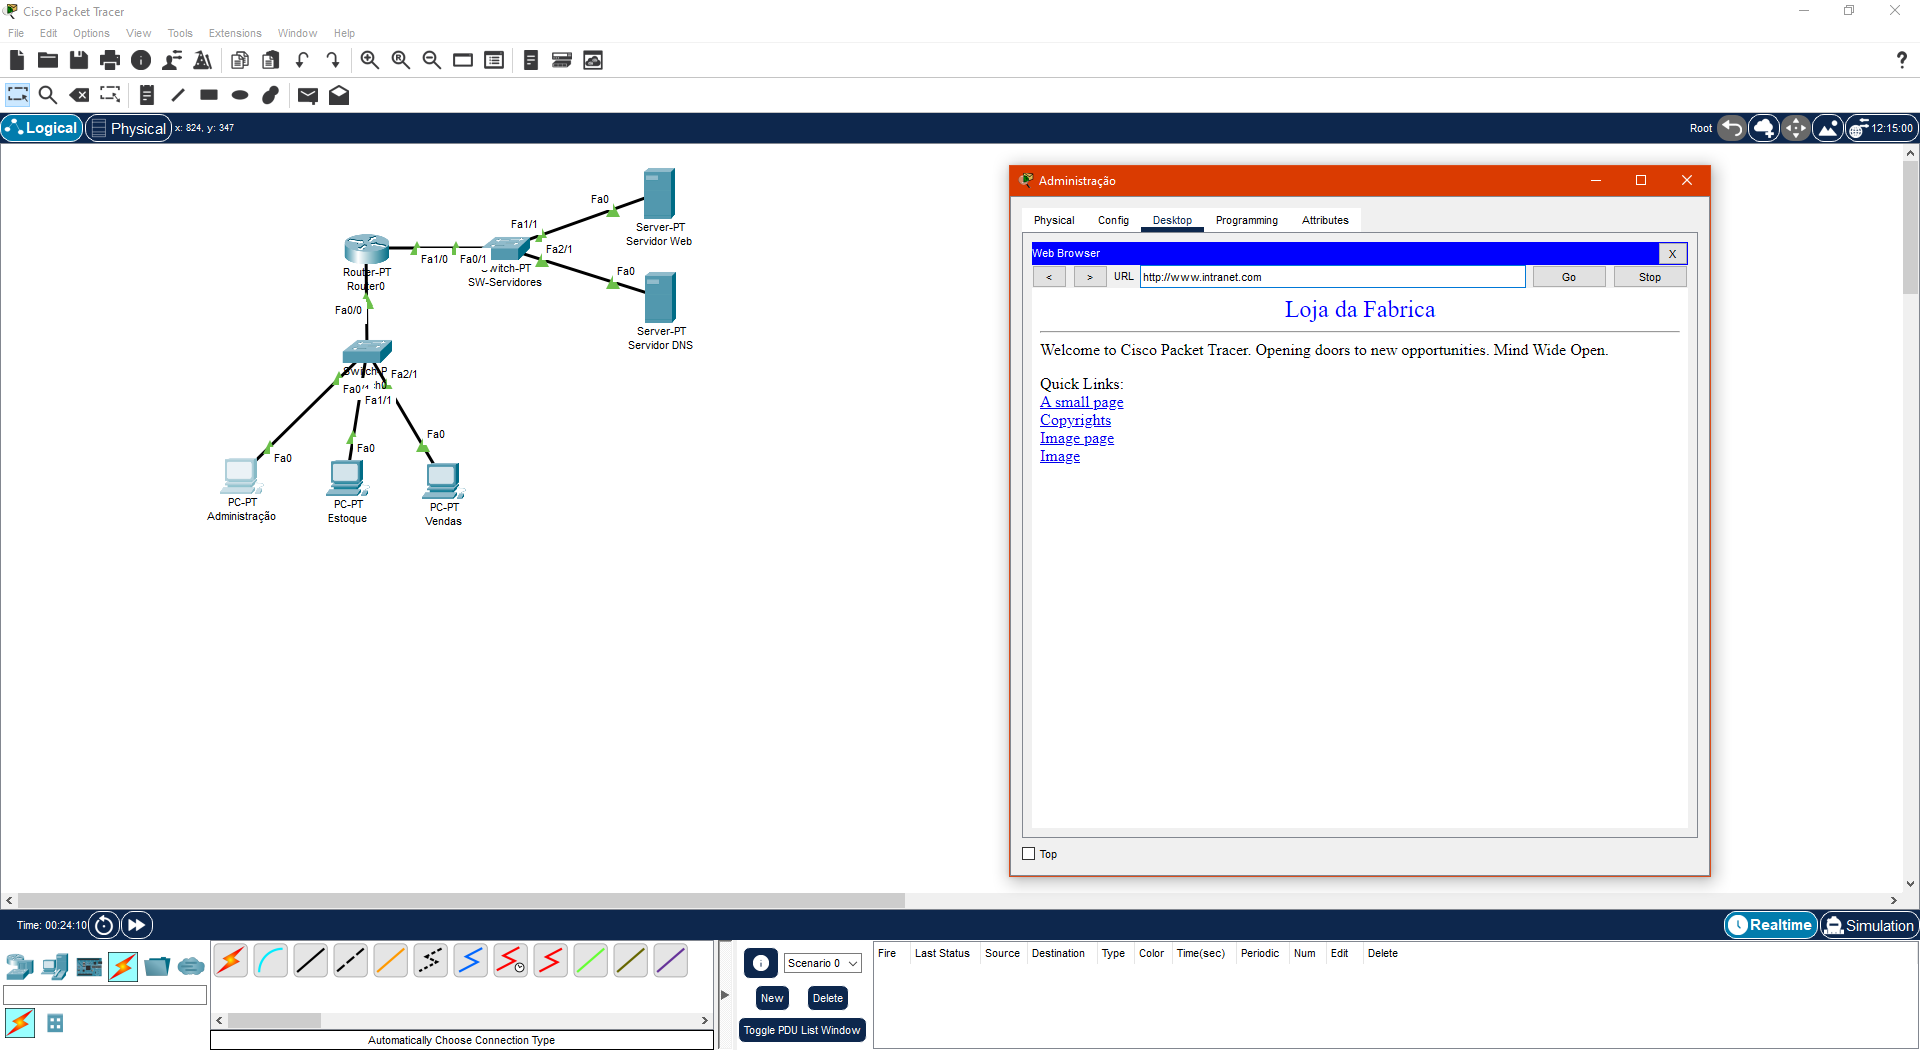Screen dimensions: 1920x1050
Task: Reset simulation time with power cycle button
Action: pyautogui.click(x=104, y=925)
